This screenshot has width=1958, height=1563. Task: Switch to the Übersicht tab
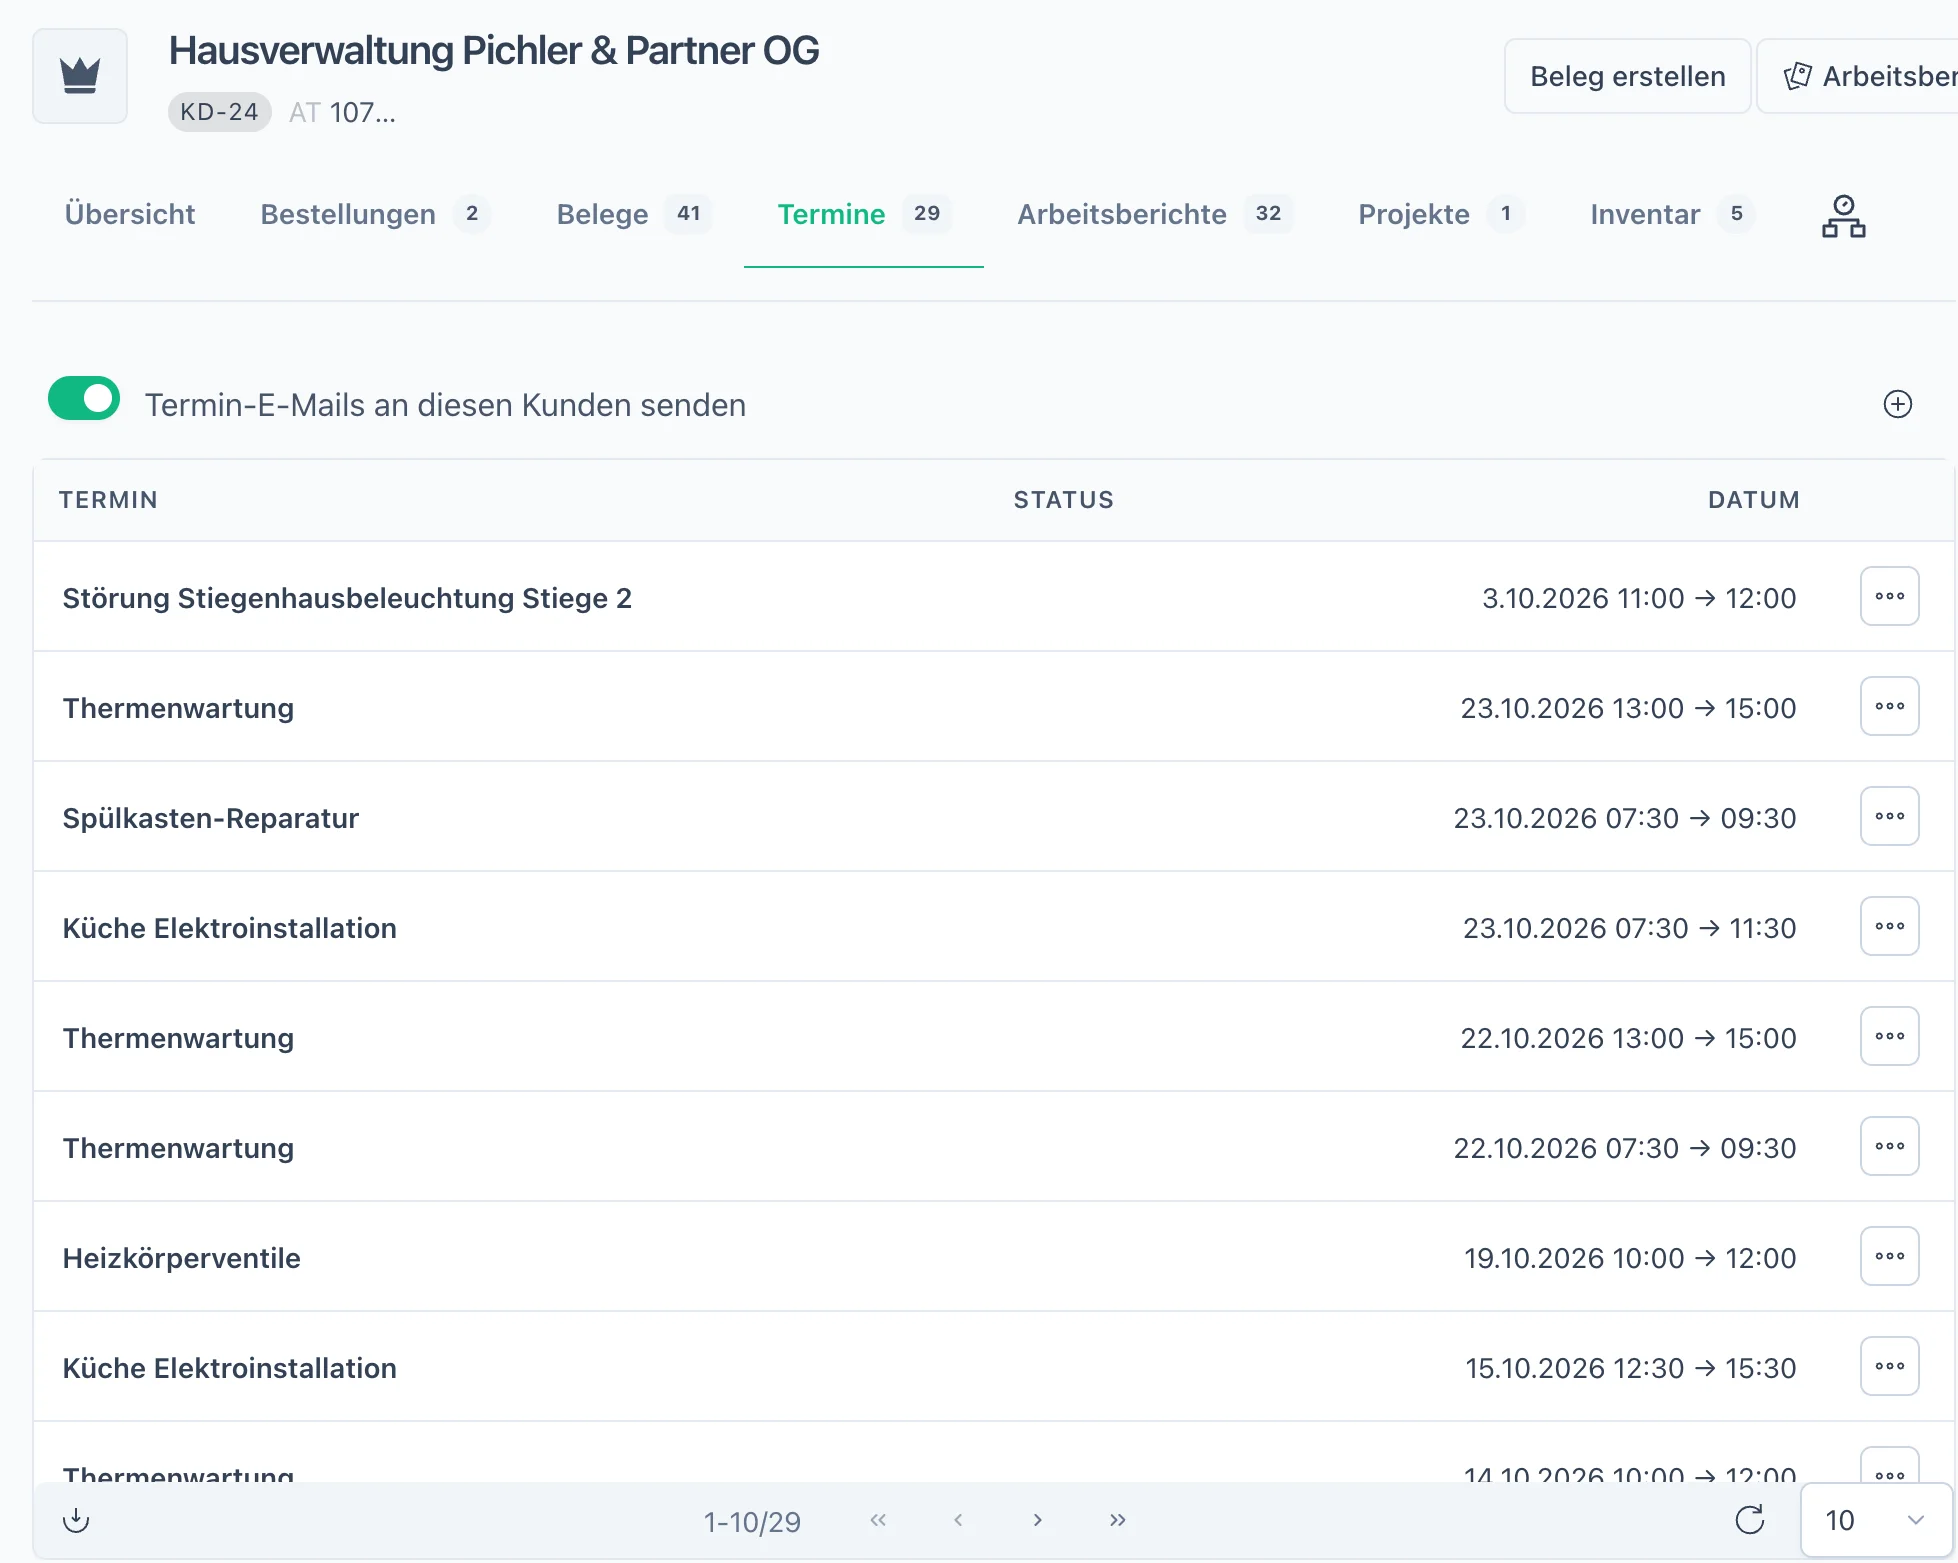(130, 214)
